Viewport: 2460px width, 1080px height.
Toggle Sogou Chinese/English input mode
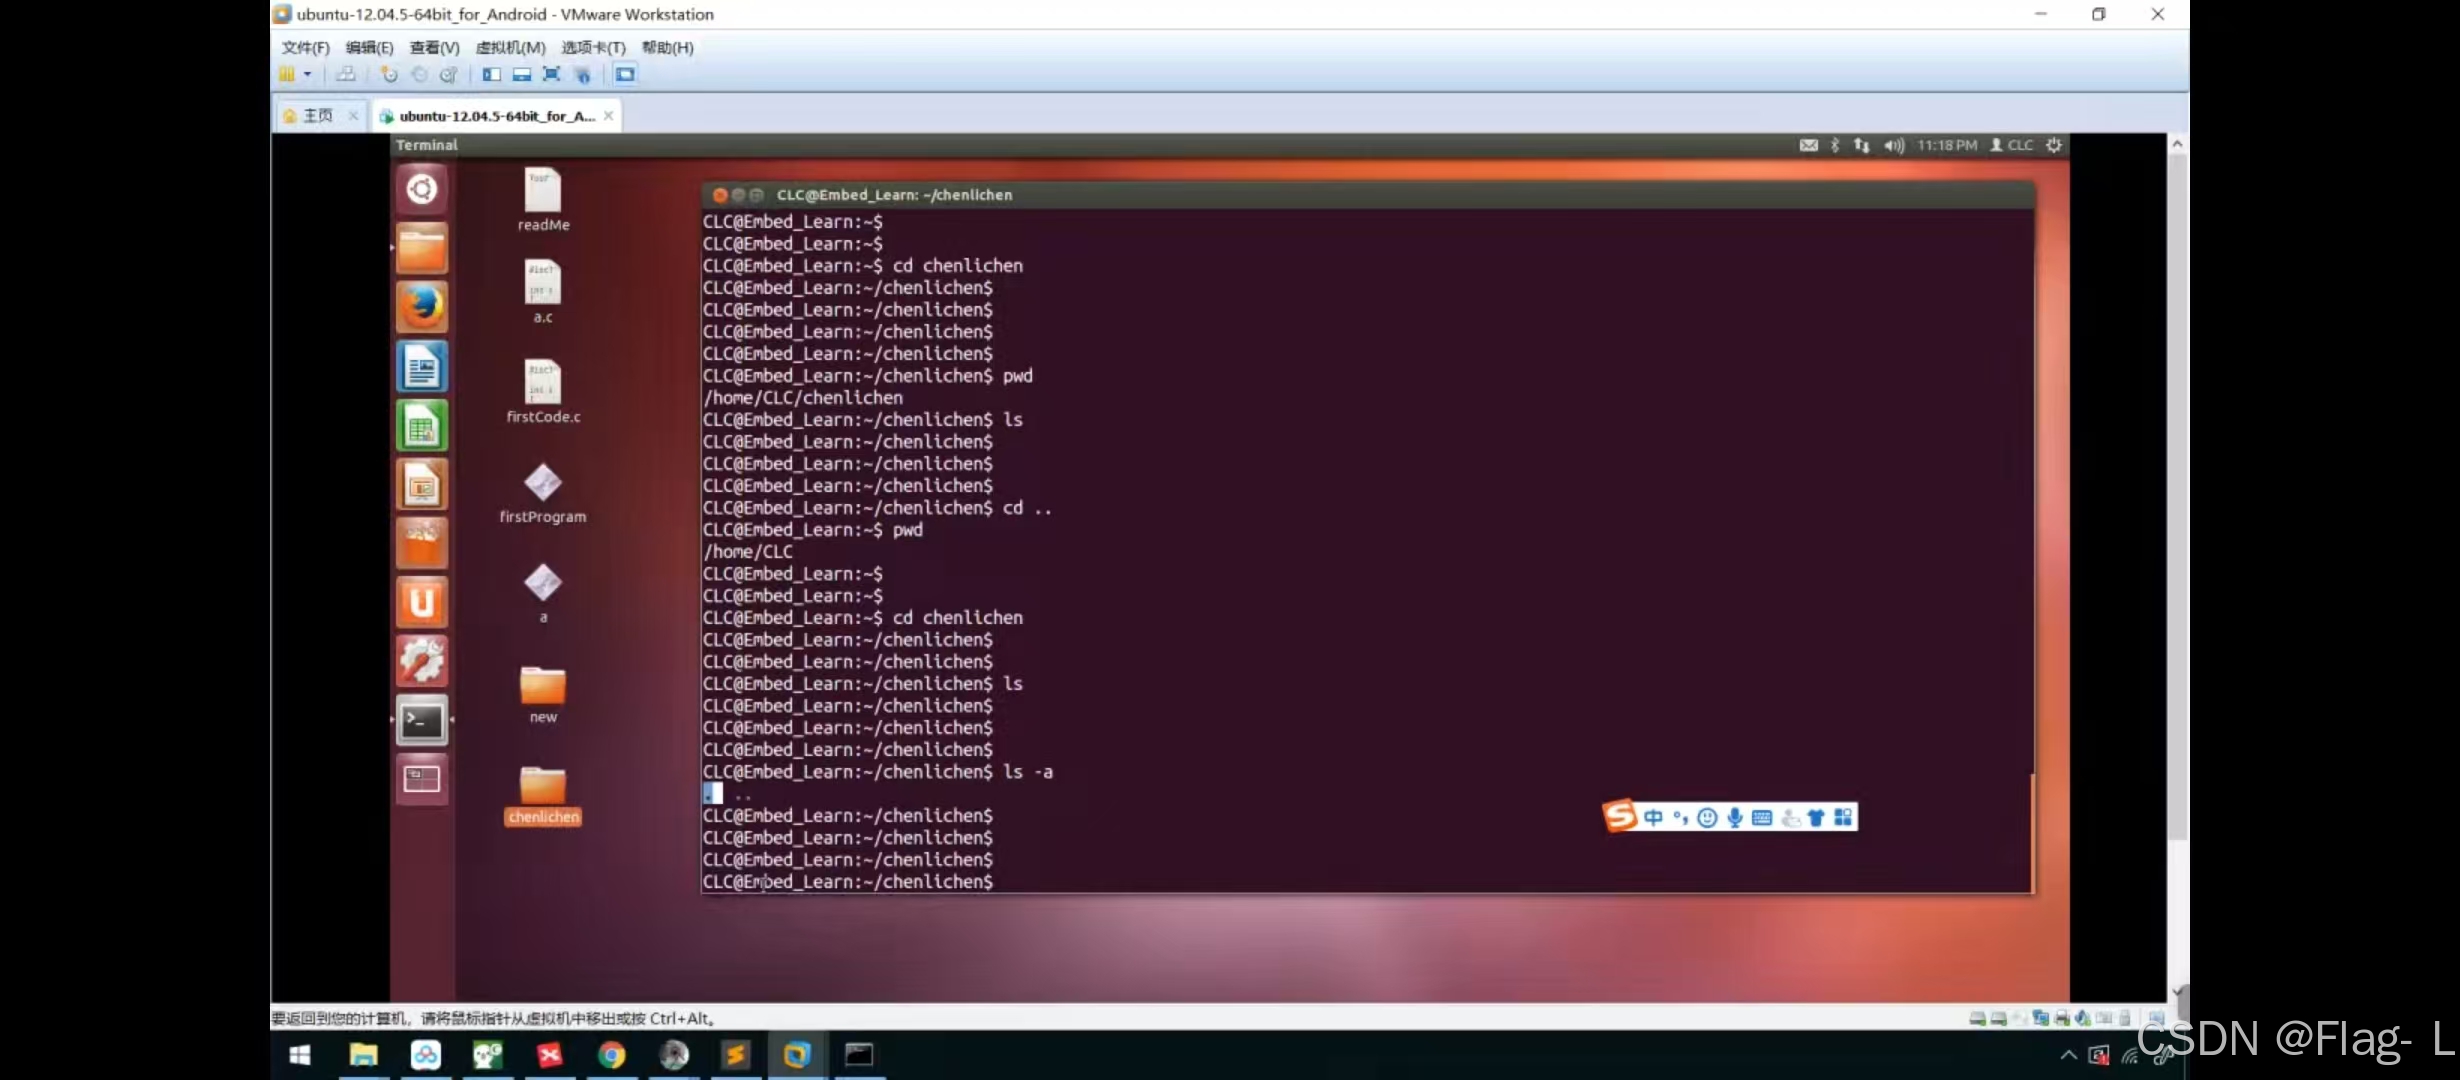[x=1653, y=817]
